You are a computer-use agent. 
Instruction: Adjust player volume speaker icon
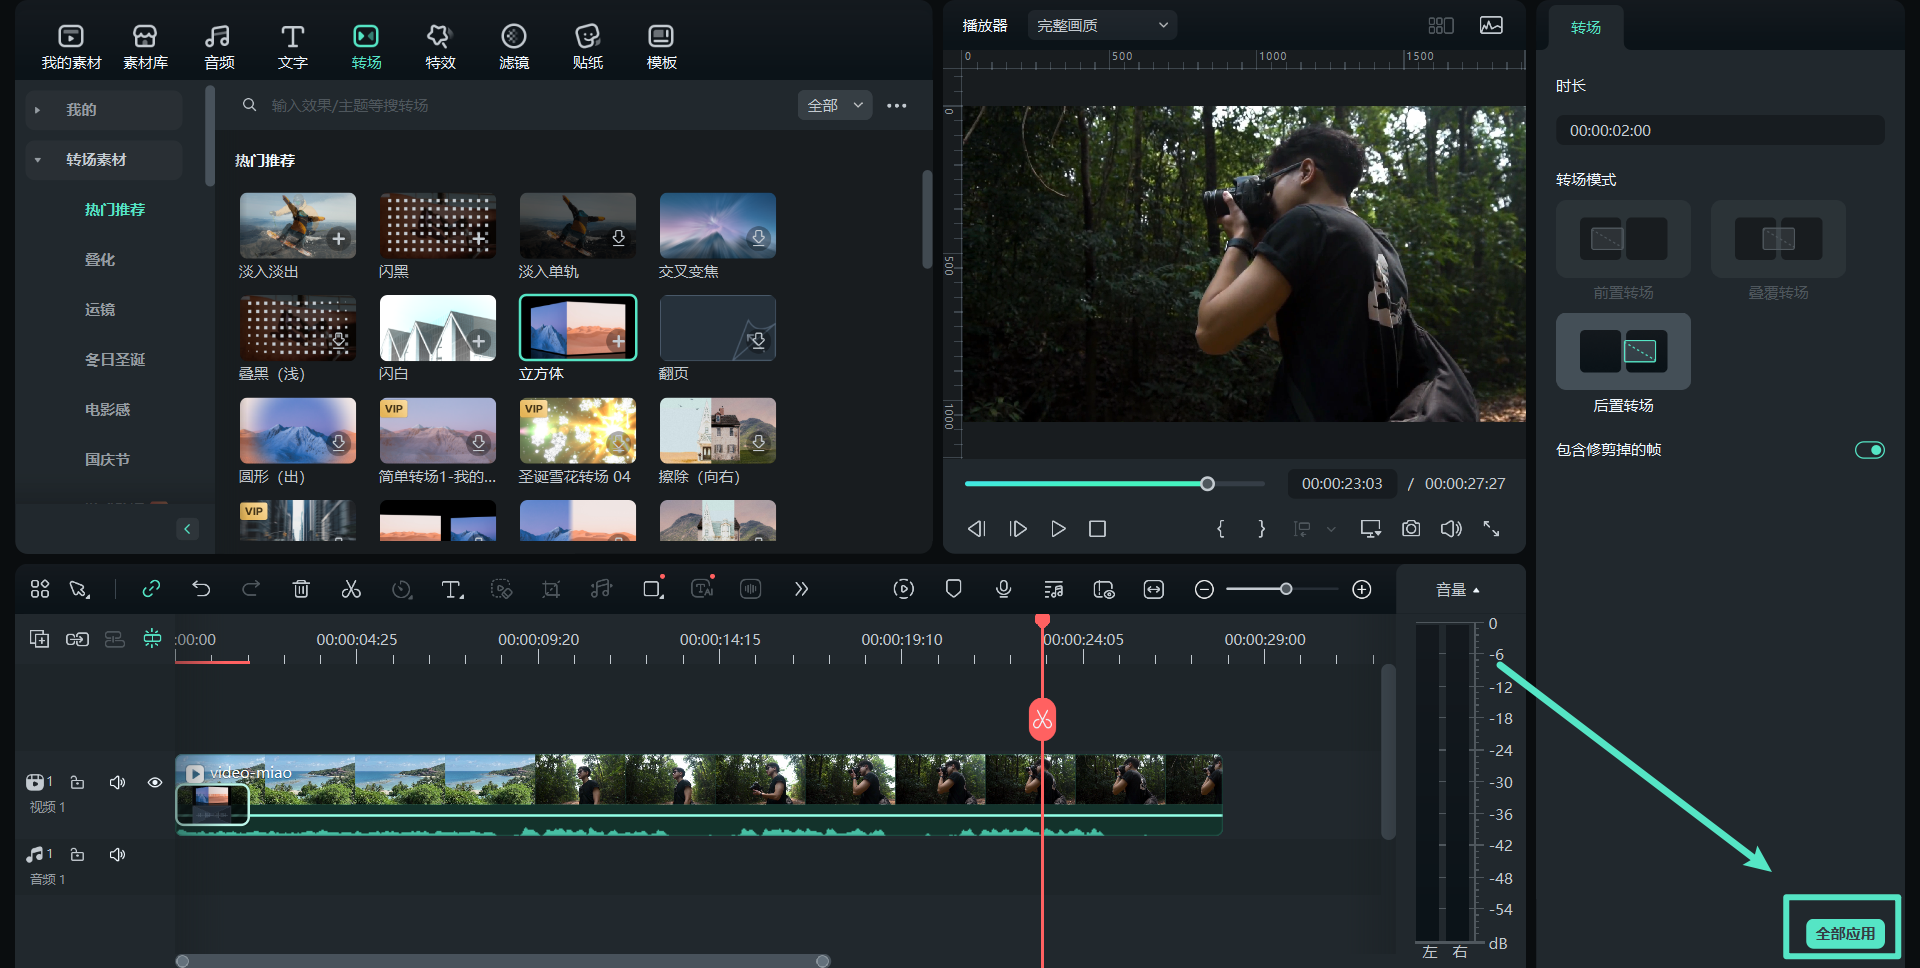1451,529
